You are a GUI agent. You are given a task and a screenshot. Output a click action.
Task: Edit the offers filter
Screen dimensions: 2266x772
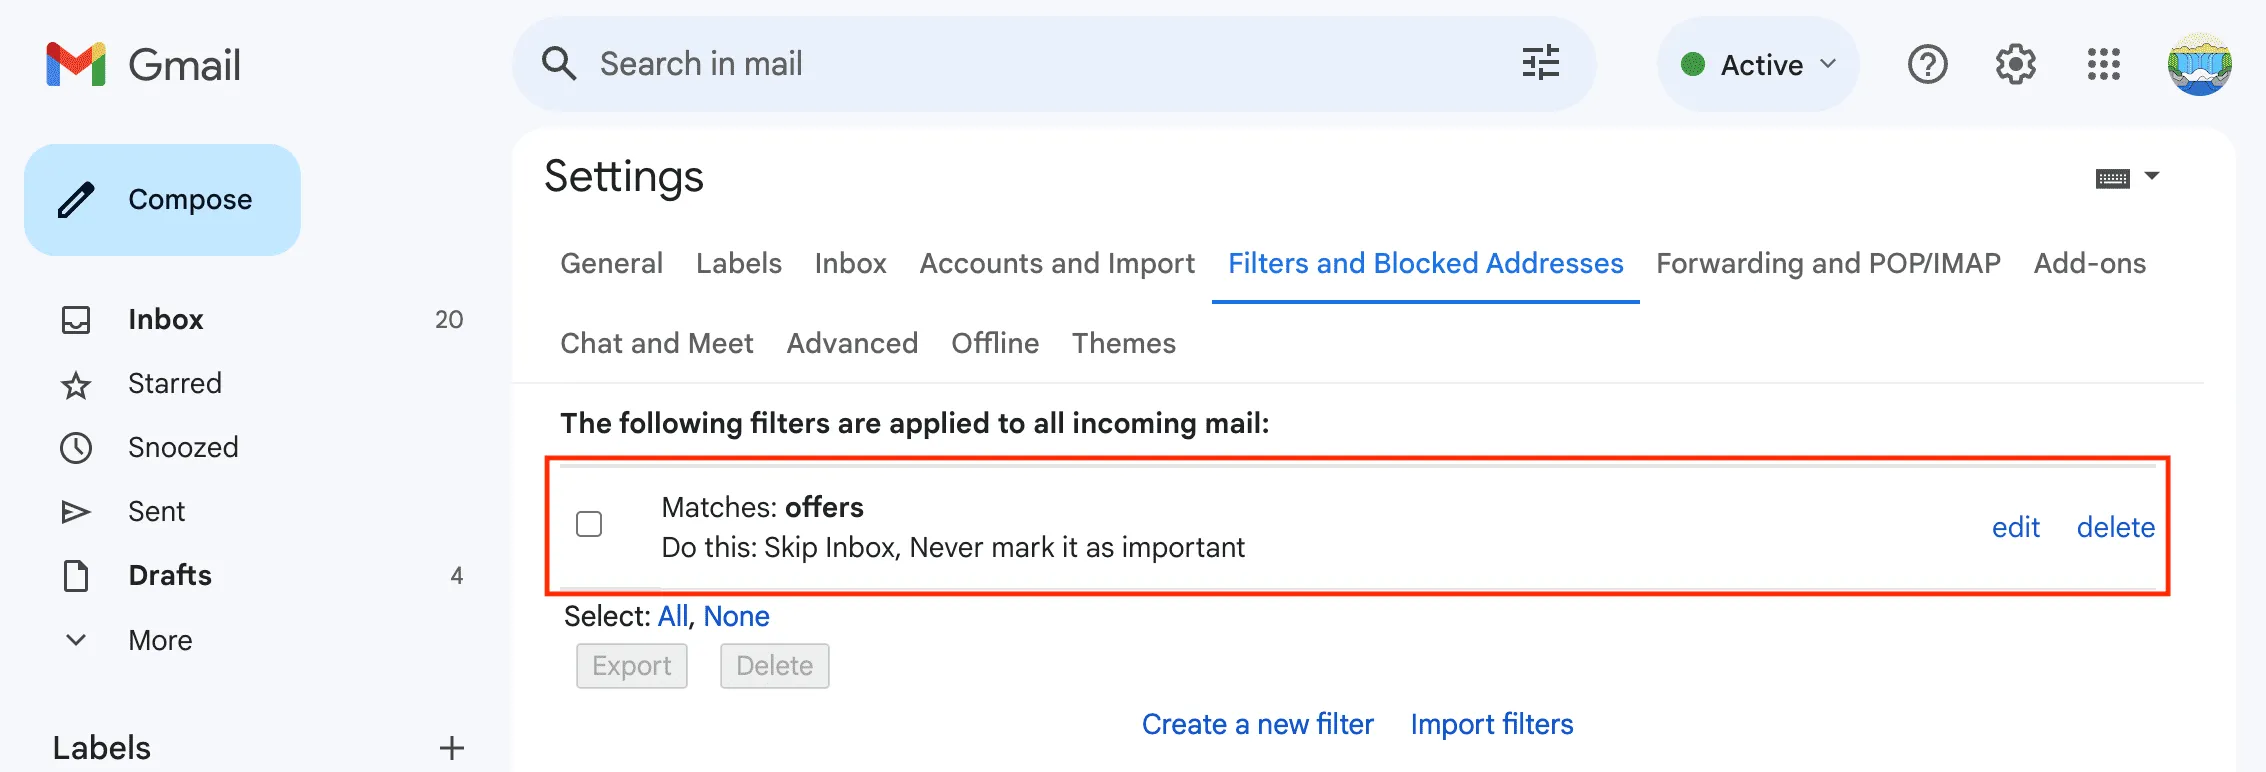click(2015, 527)
